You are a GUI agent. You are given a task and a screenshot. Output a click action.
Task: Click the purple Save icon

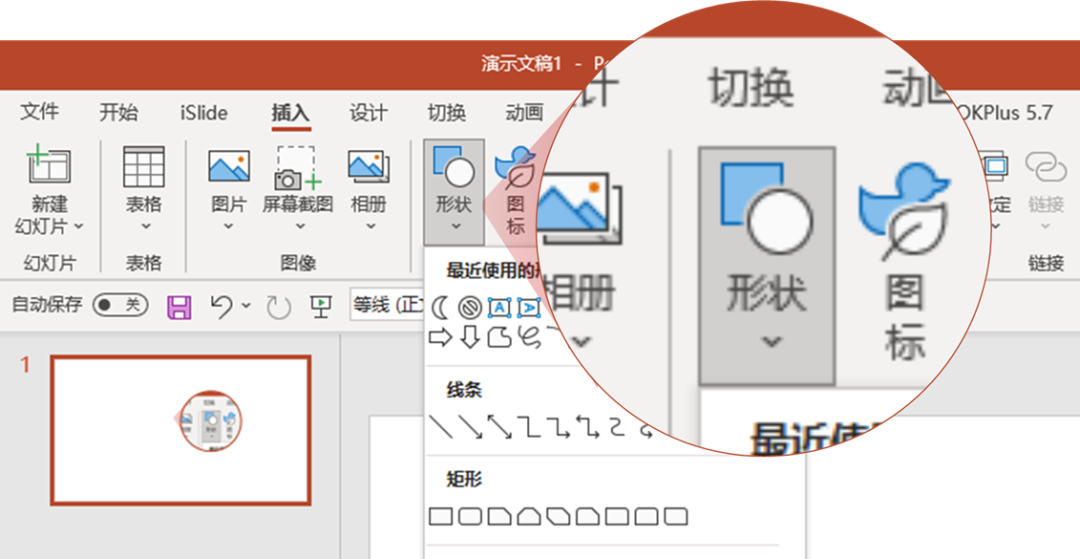click(179, 306)
